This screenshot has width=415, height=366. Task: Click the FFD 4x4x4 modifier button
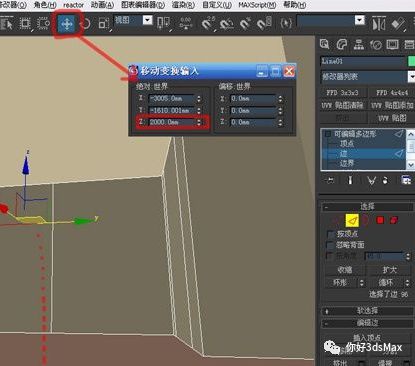tap(392, 93)
